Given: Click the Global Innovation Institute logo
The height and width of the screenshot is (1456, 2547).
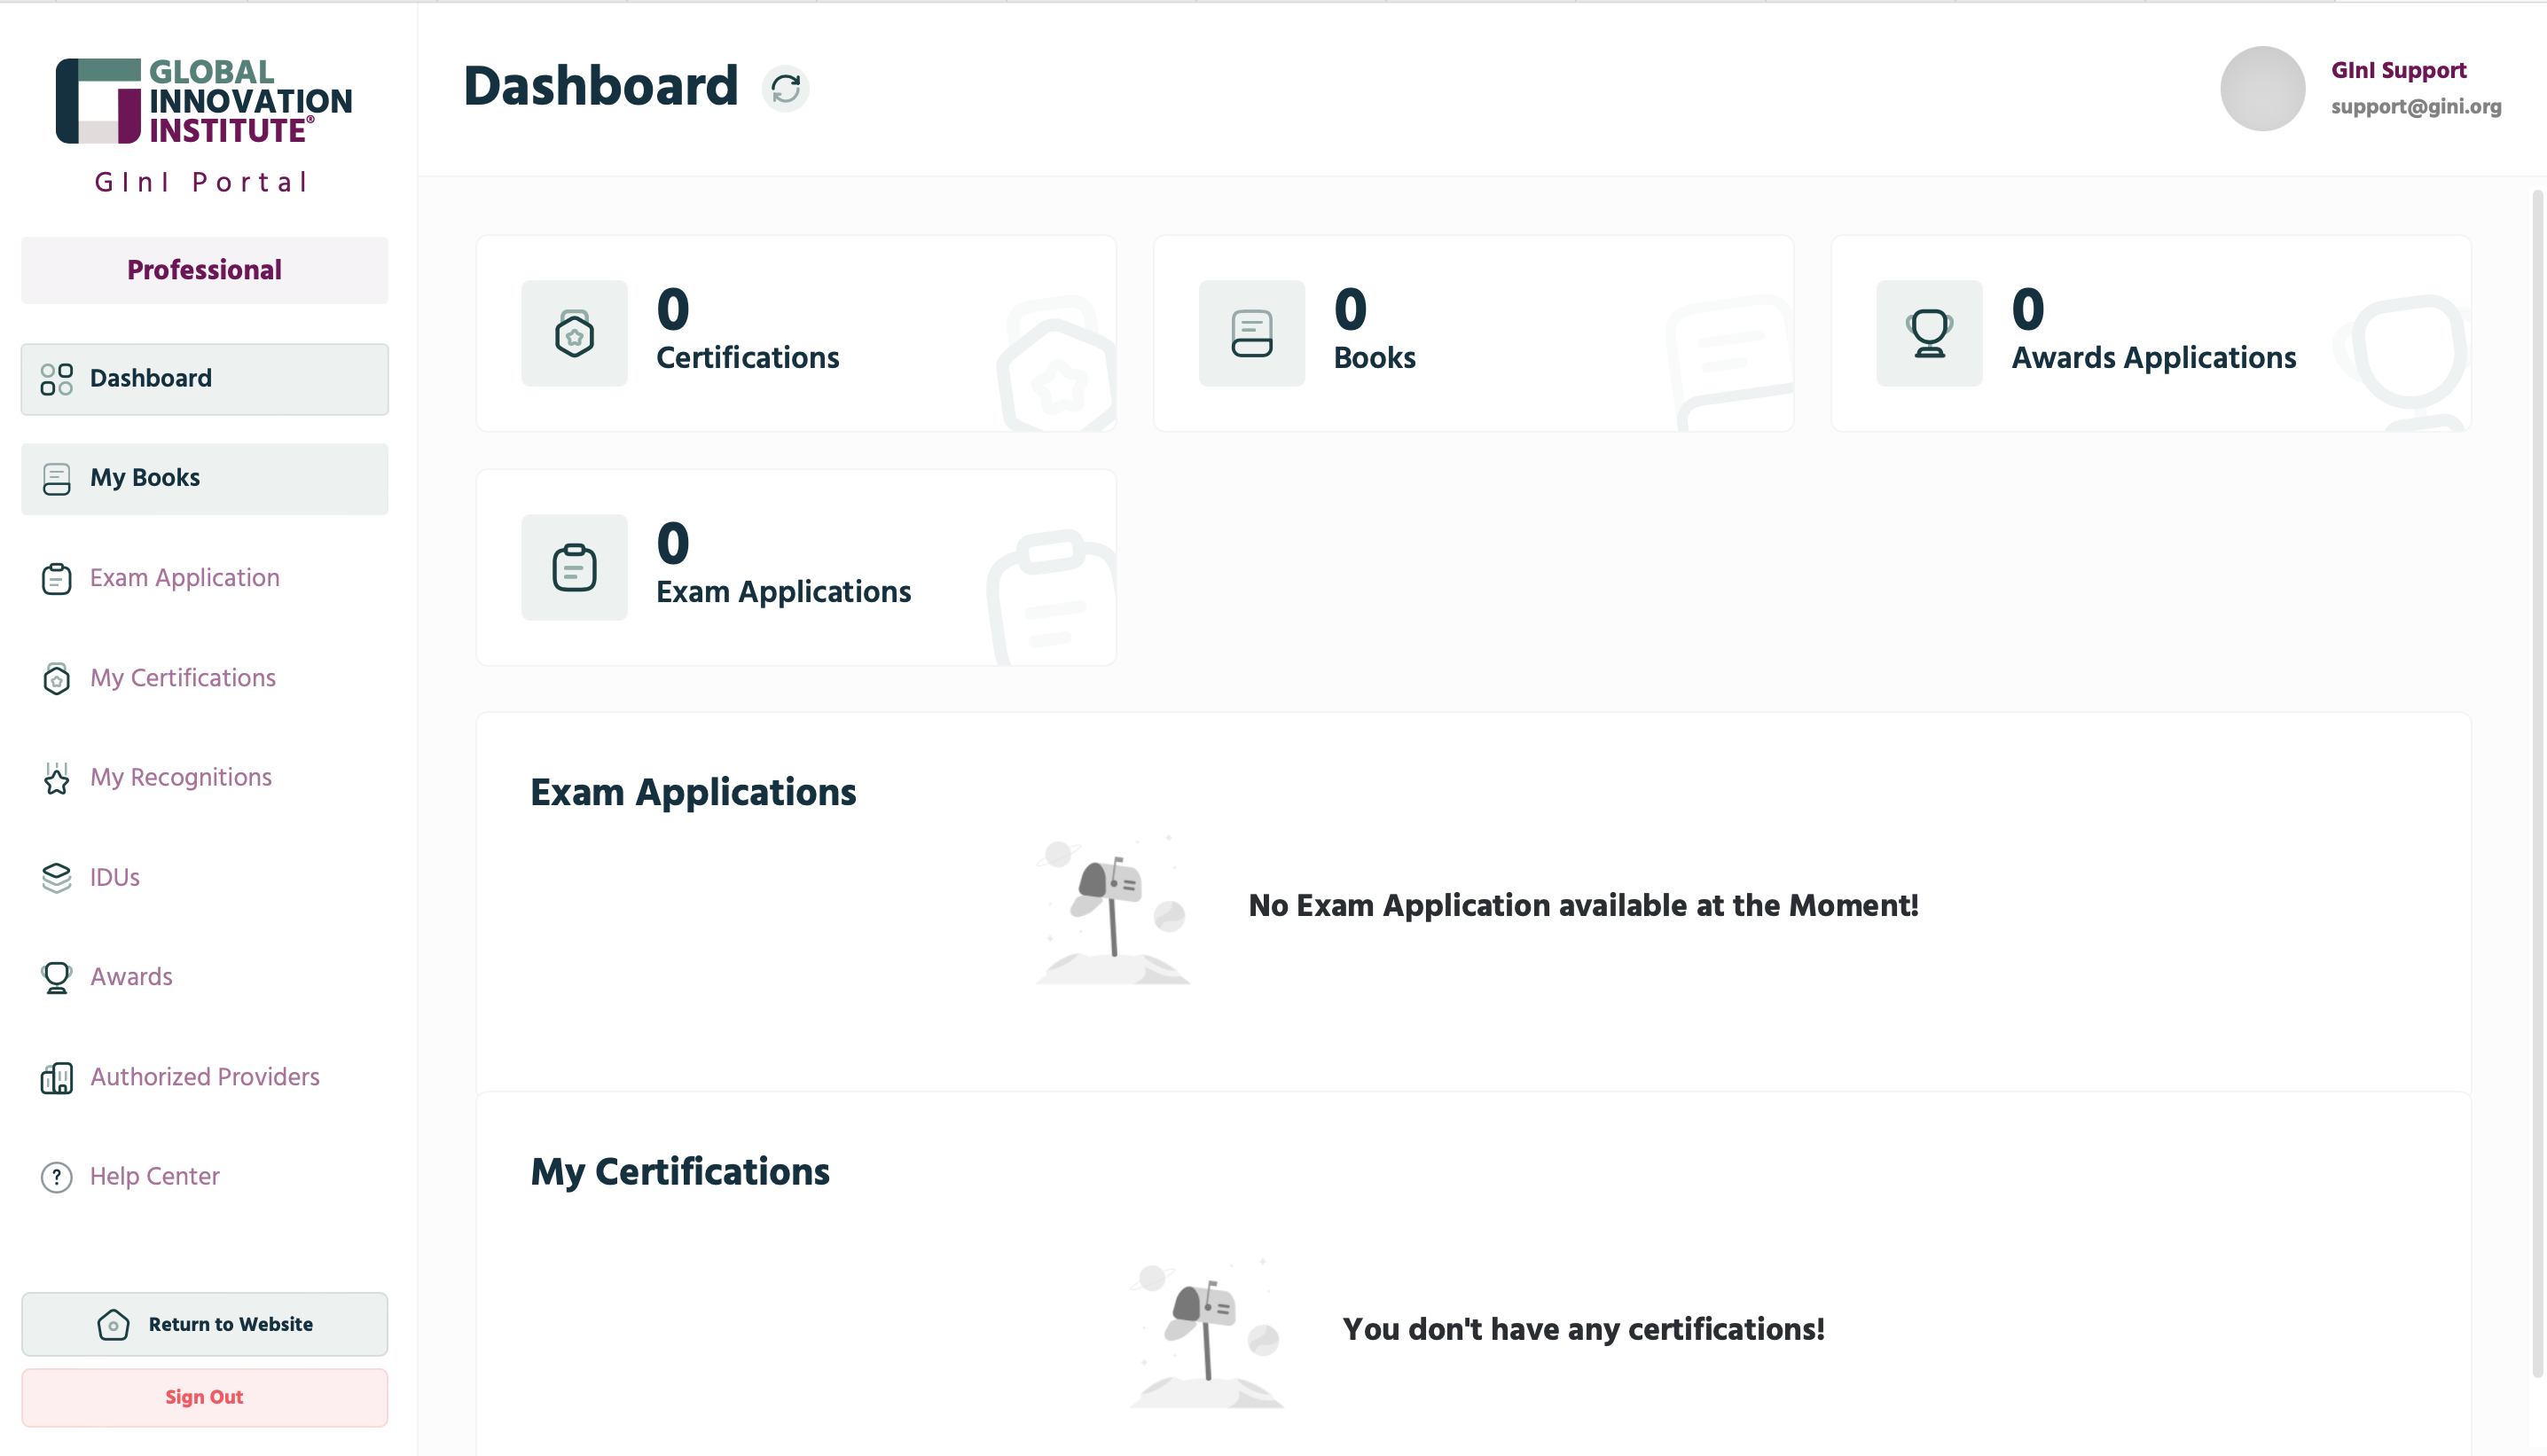Looking at the screenshot, I should click(x=204, y=101).
